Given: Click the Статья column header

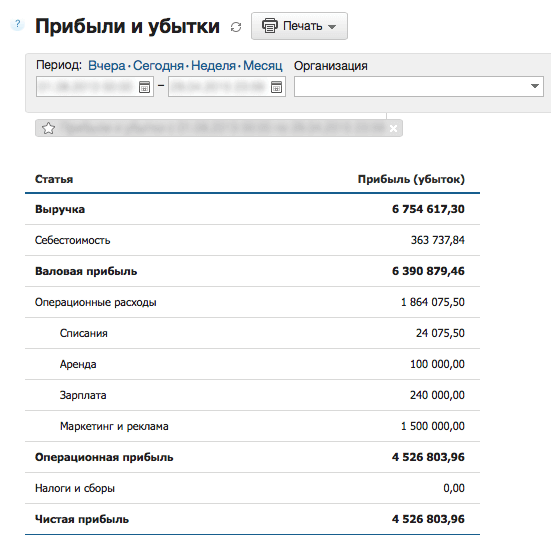Looking at the screenshot, I should point(54,179).
